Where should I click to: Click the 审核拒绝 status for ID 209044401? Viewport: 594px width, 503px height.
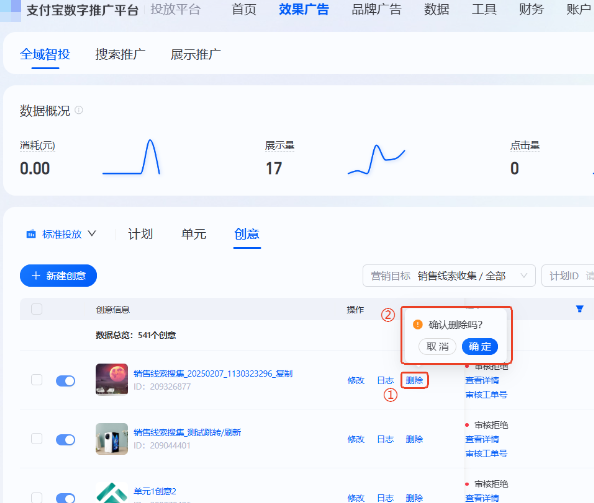pos(491,425)
